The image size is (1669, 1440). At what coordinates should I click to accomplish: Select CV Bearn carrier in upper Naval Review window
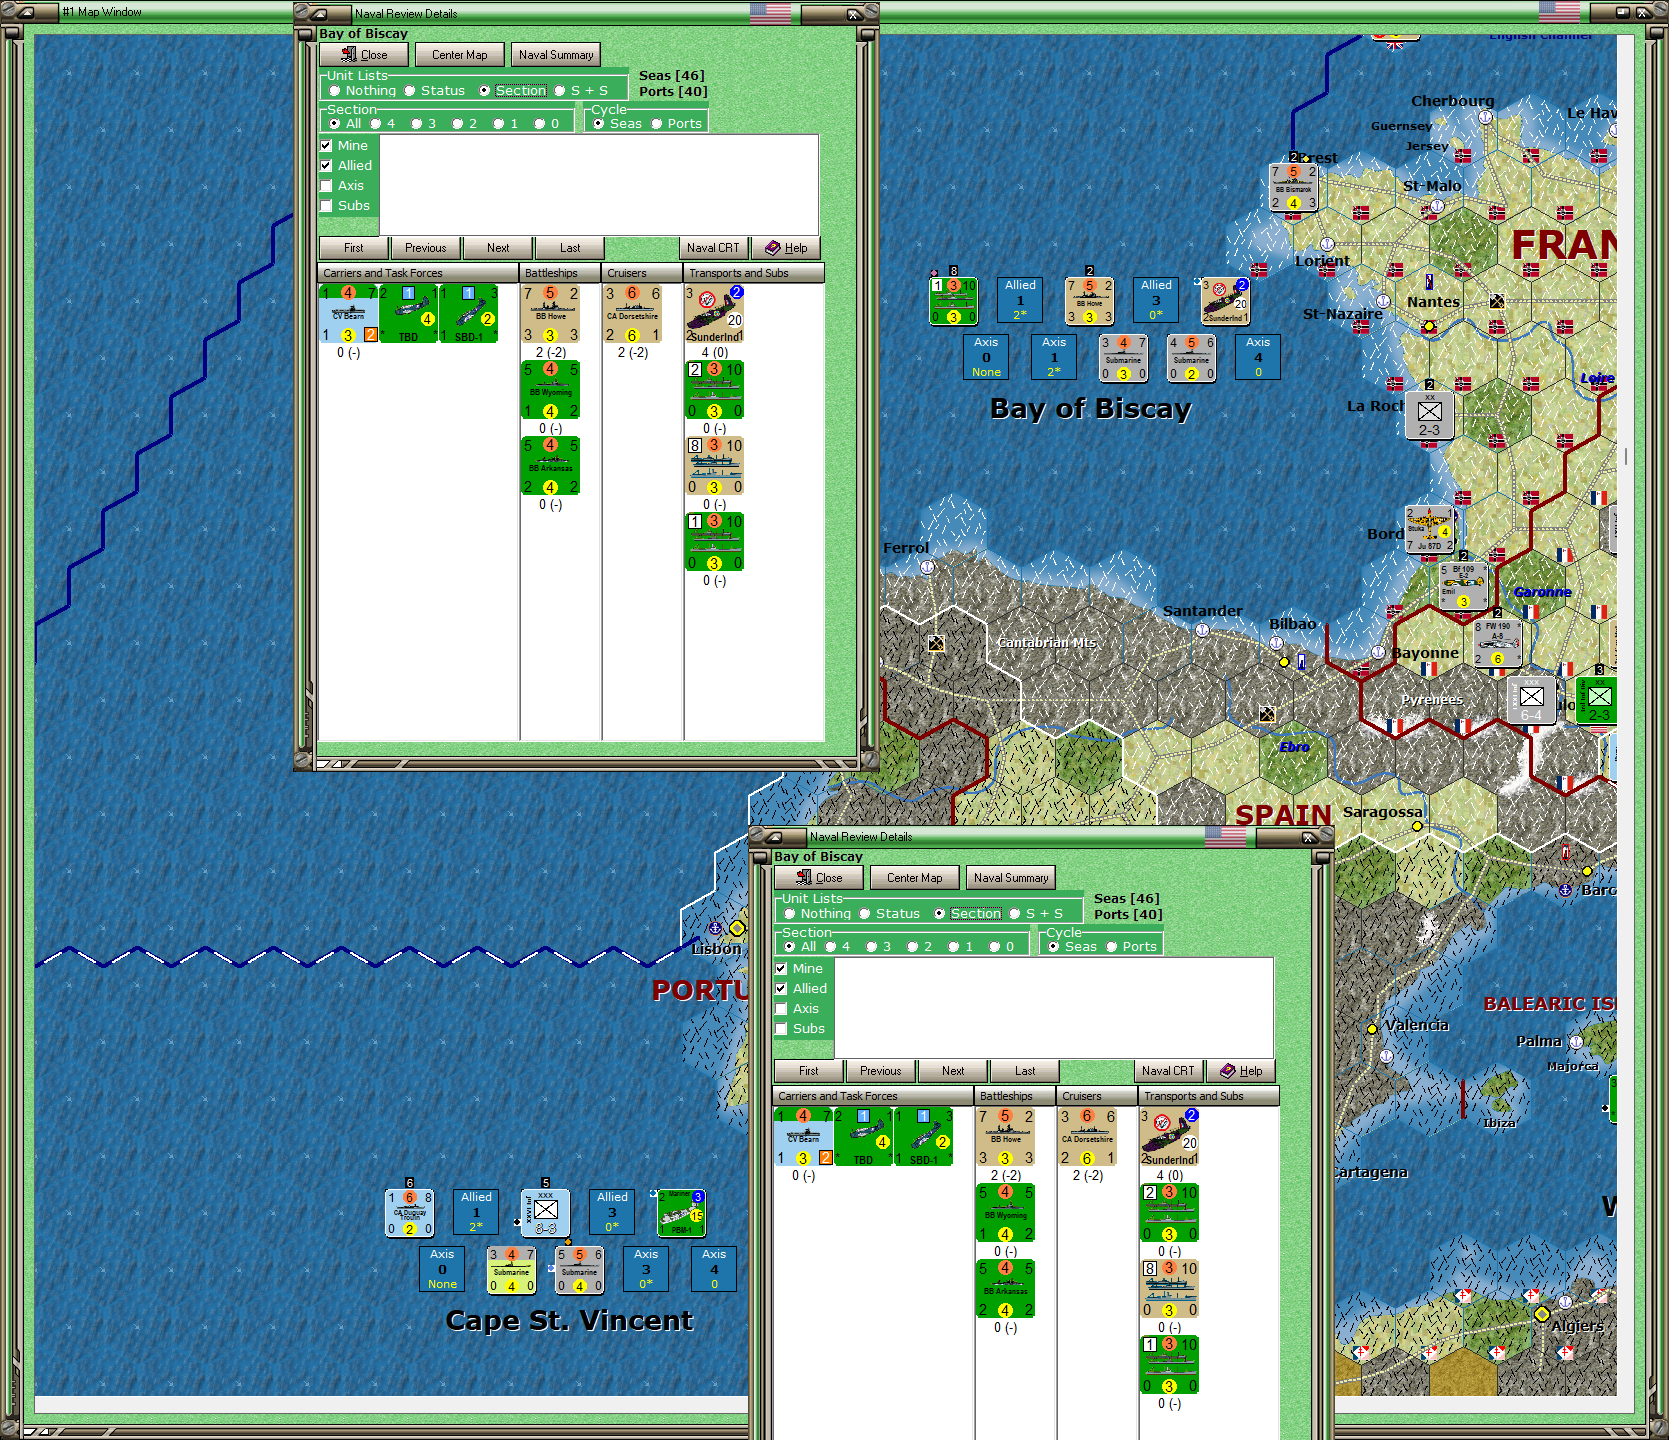(x=348, y=314)
